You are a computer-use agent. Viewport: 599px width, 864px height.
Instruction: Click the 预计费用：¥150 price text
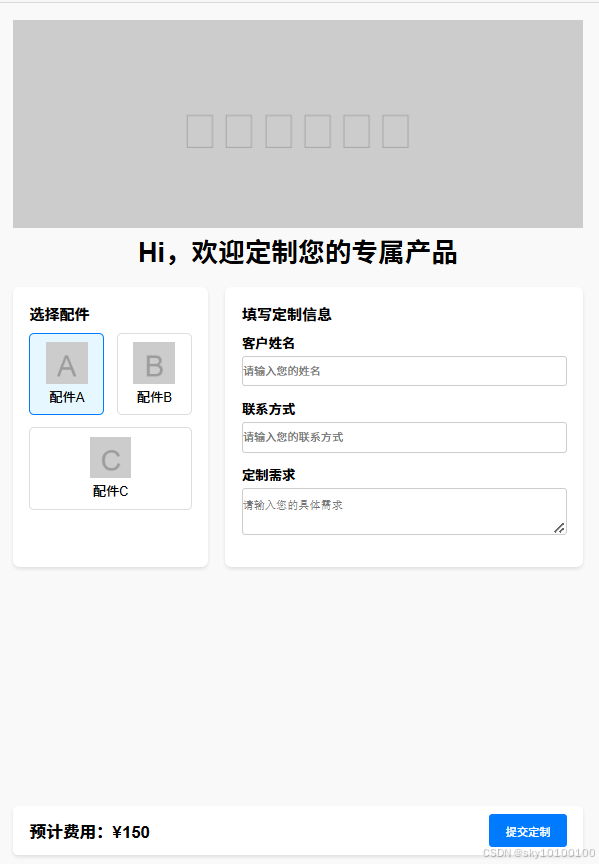90,831
